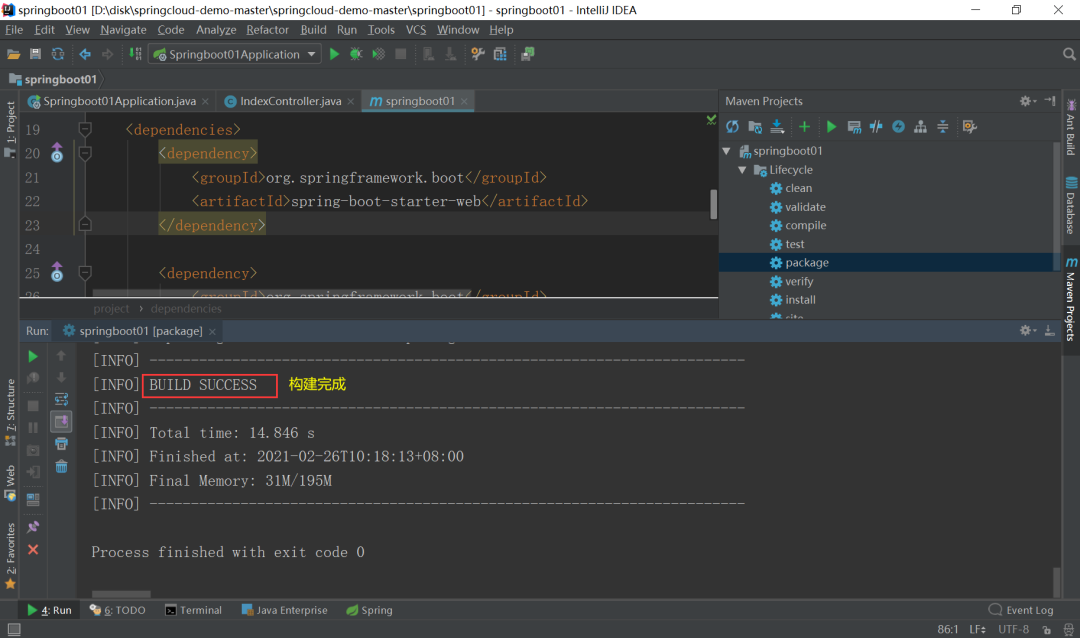Click Run Maven Build green play icon
Viewport: 1080px width, 638px height.
(831, 127)
